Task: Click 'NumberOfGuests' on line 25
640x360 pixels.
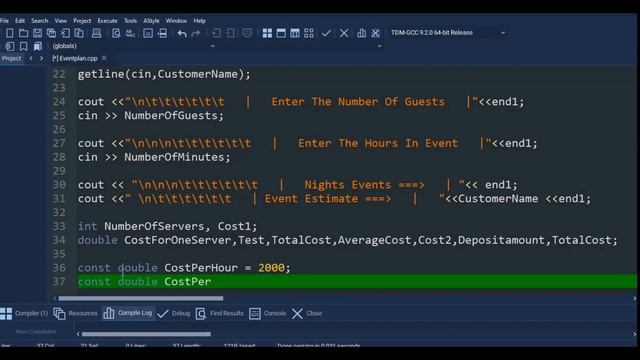Action: click(171, 116)
